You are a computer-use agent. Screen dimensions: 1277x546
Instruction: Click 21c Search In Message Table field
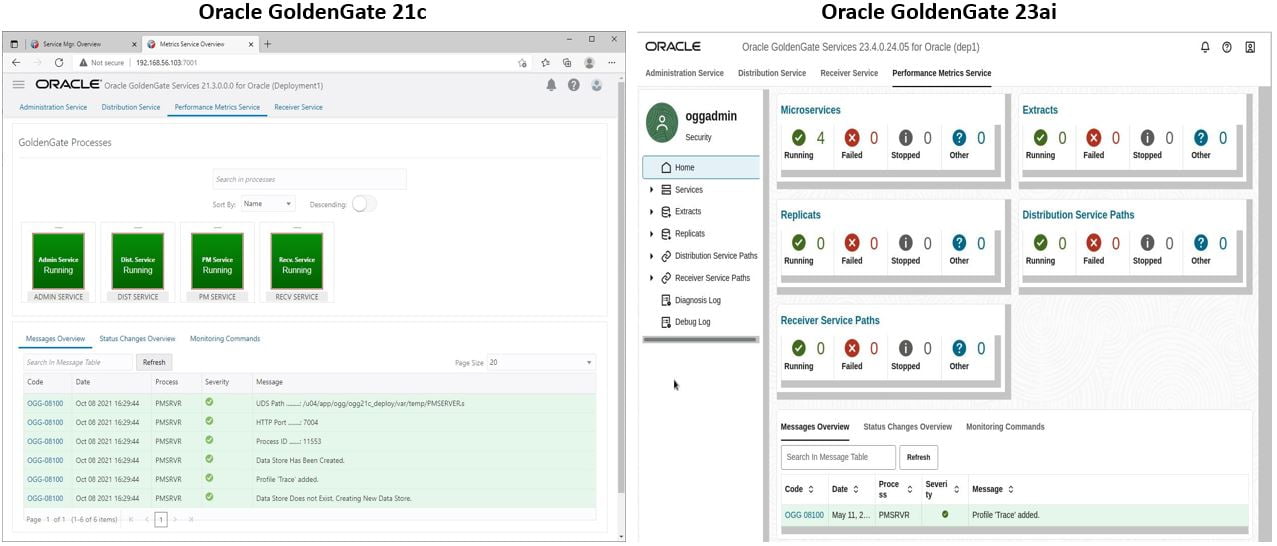click(78, 362)
